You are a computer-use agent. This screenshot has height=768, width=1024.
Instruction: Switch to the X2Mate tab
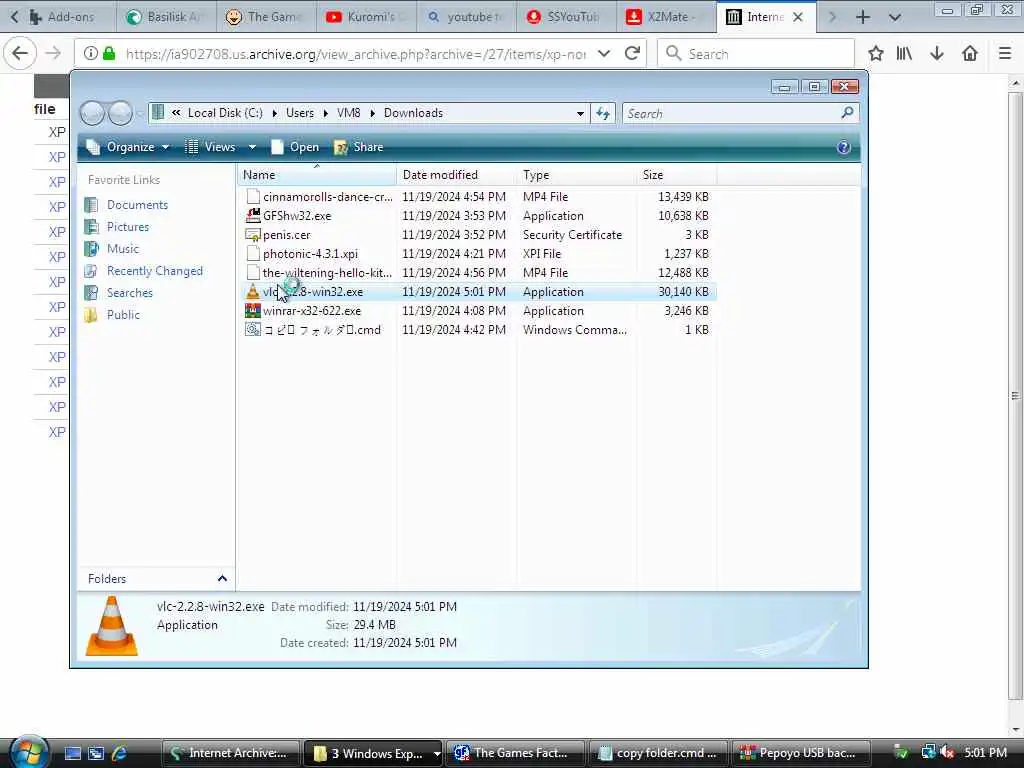click(666, 17)
